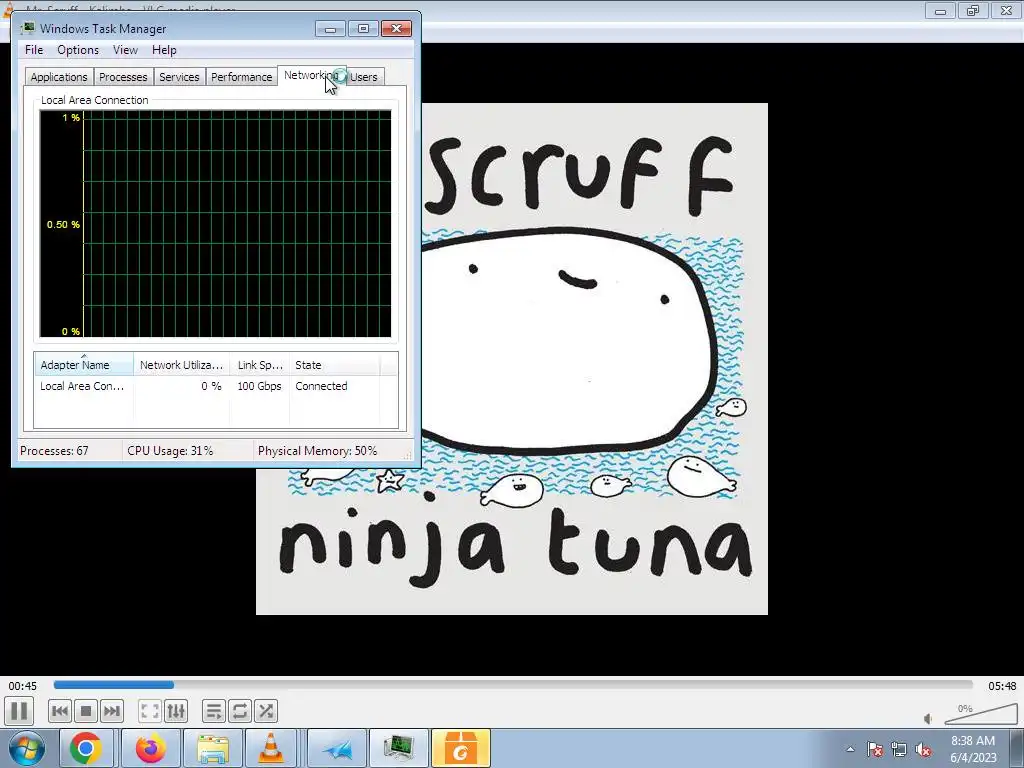Skip to previous track in VLC
The width and height of the screenshot is (1024, 768).
click(x=59, y=711)
